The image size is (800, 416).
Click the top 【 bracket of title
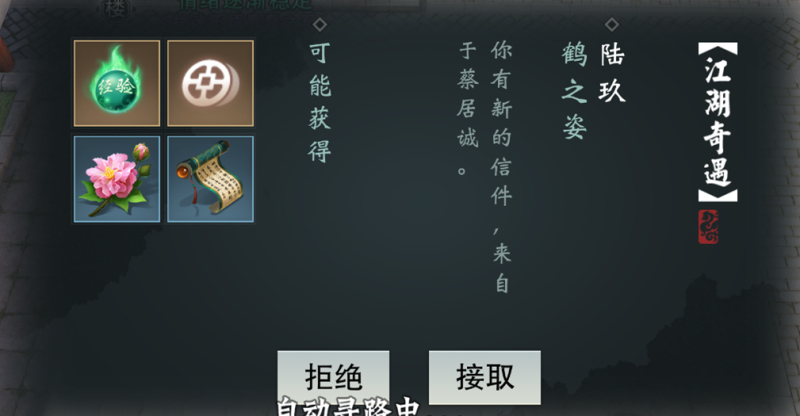(718, 48)
